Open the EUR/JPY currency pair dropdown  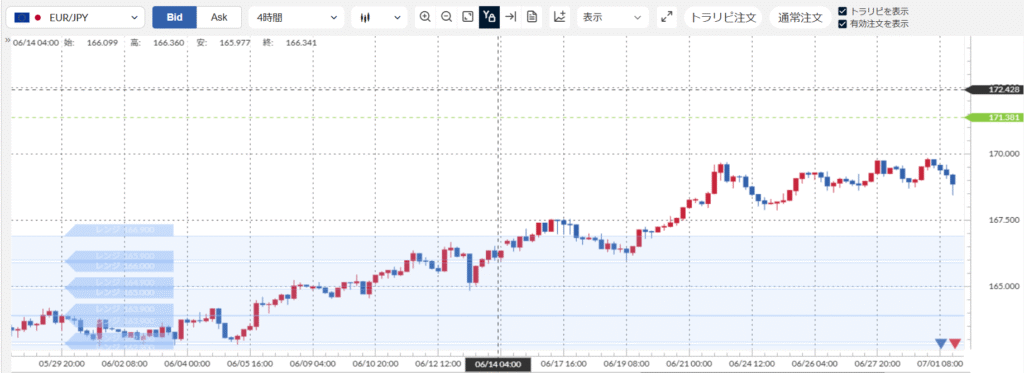pos(76,18)
